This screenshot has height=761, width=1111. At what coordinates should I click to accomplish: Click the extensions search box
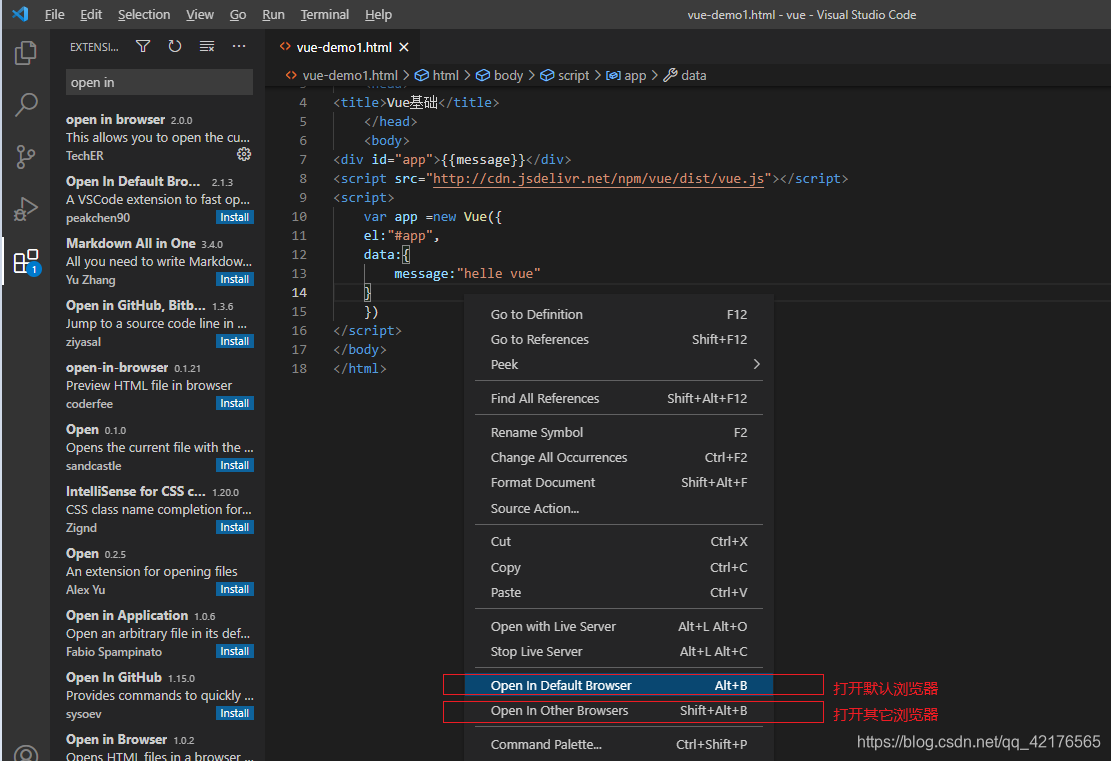(x=159, y=82)
